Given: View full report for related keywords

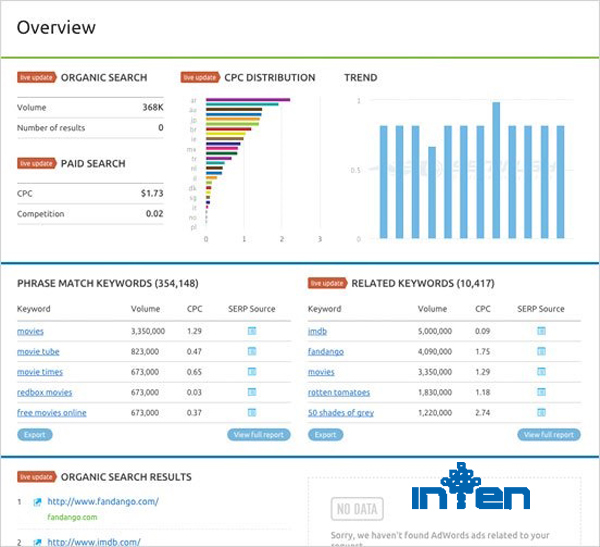Looking at the screenshot, I should 549,435.
